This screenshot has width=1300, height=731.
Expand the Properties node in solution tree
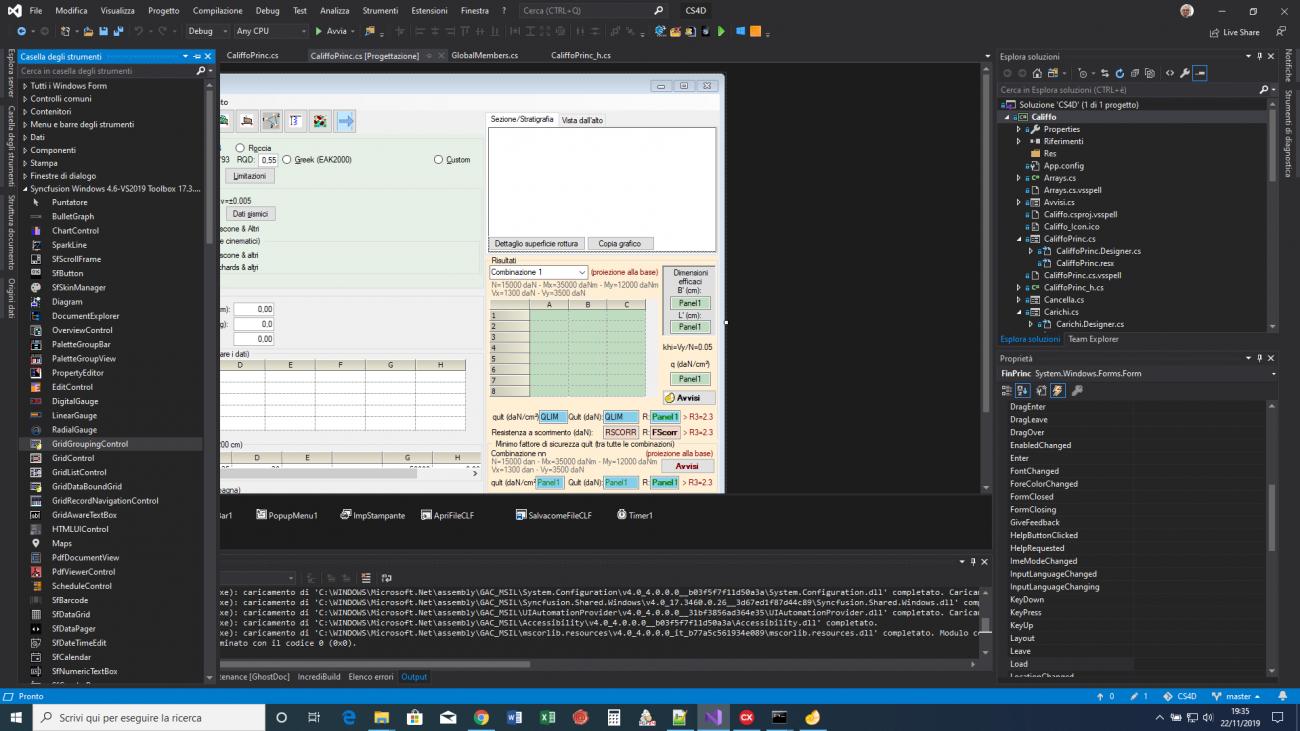(1019, 129)
